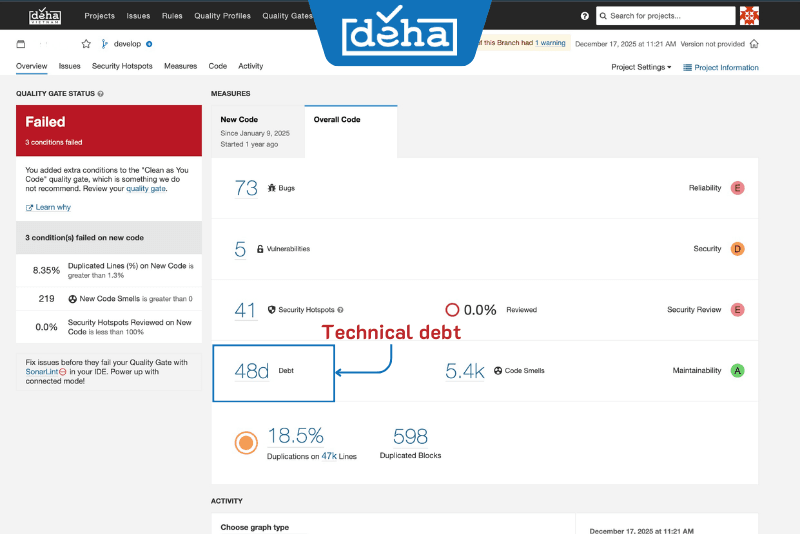Click the orange duplications indicator circle
Screen dimensions: 800x534
pyautogui.click(x=245, y=443)
